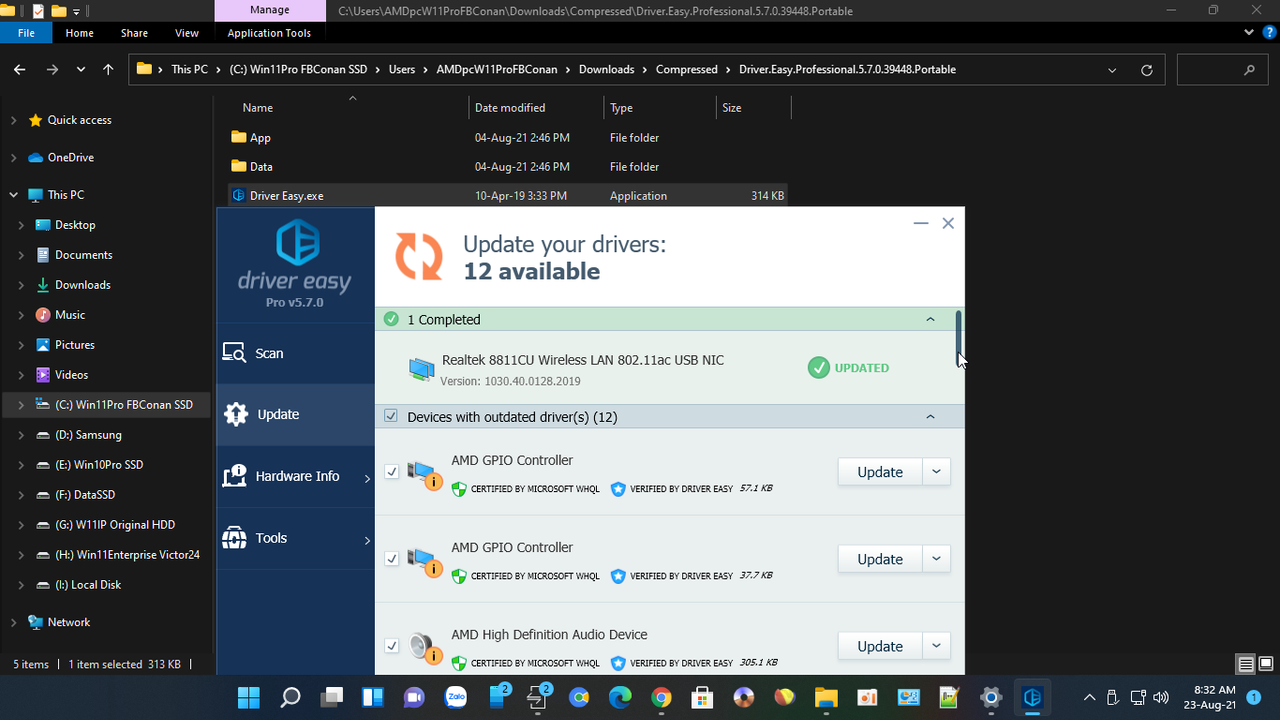Image resolution: width=1280 pixels, height=720 pixels.
Task: Collapse the 'Devices with outdated driver(s)' section
Action: coord(930,416)
